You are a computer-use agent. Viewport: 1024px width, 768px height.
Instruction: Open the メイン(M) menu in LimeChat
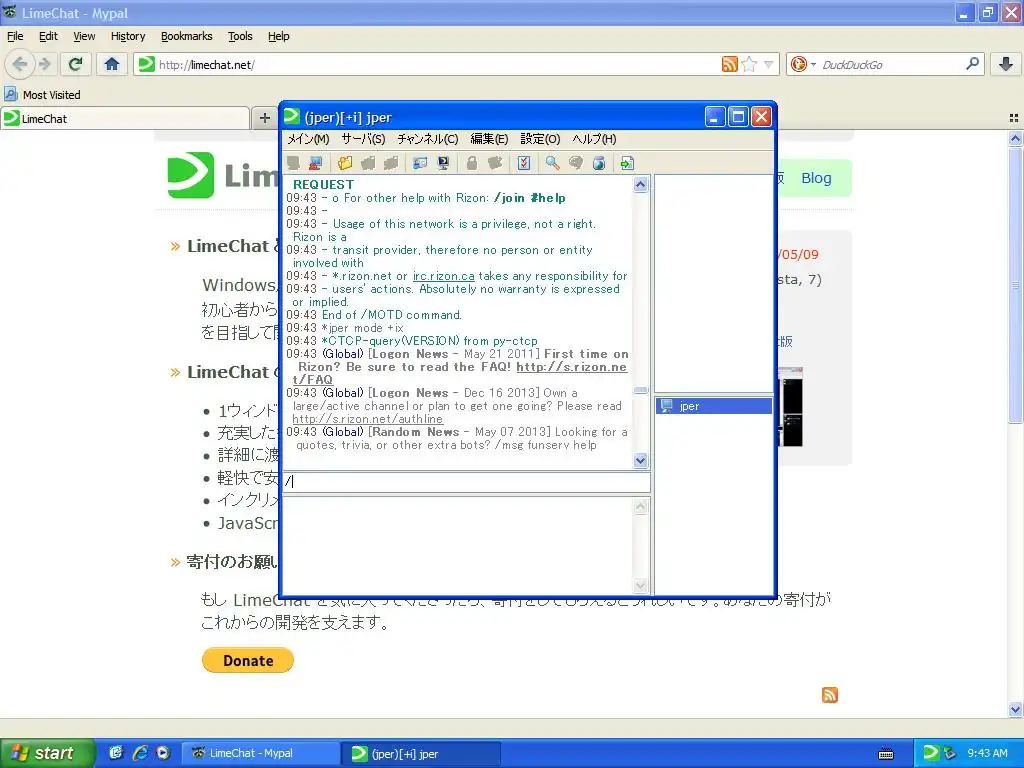[308, 139]
